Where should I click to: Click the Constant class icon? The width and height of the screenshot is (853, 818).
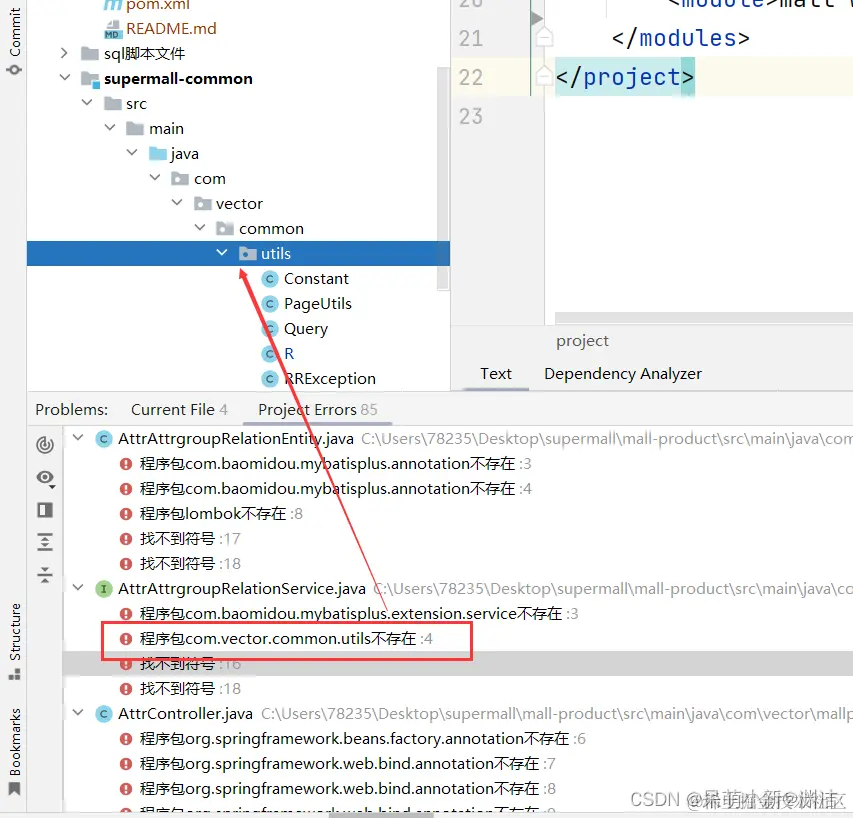[x=270, y=279]
